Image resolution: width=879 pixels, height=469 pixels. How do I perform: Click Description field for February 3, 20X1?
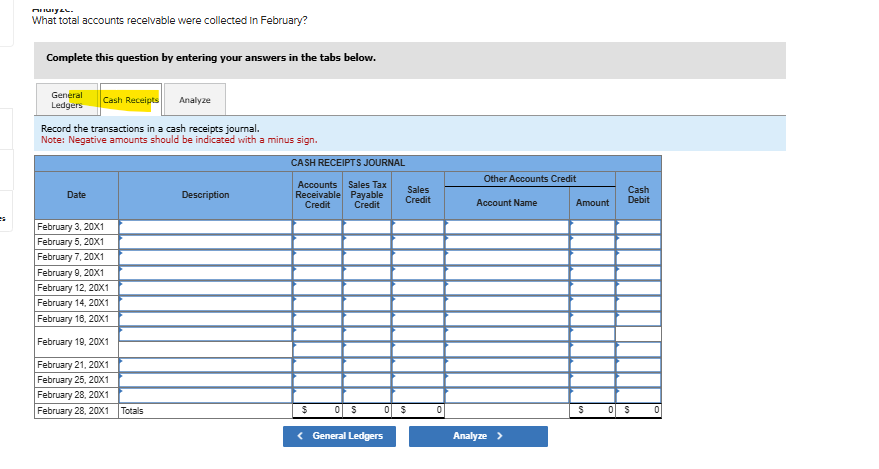[x=205, y=227]
